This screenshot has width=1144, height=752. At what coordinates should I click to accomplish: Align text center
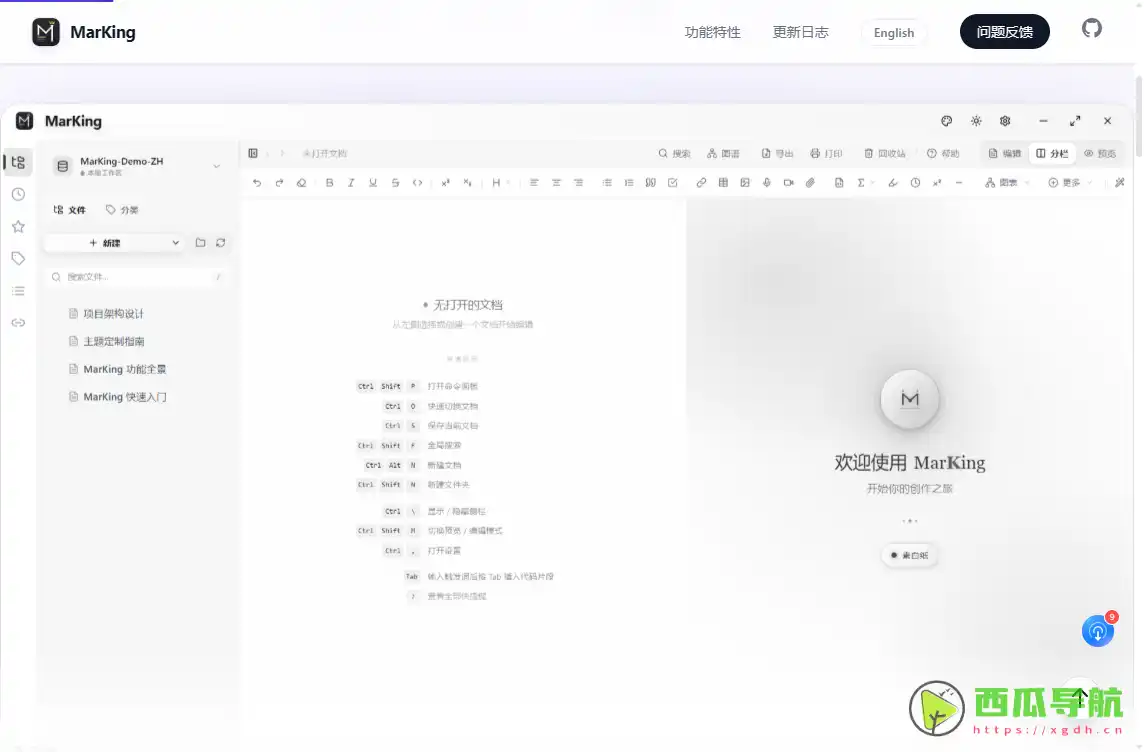pos(556,183)
